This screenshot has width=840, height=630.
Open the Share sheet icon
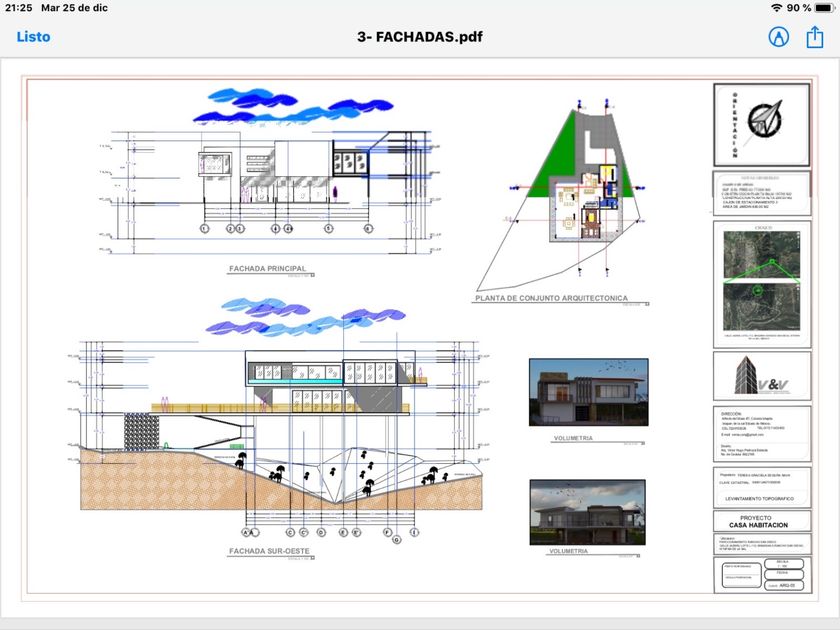tap(814, 36)
